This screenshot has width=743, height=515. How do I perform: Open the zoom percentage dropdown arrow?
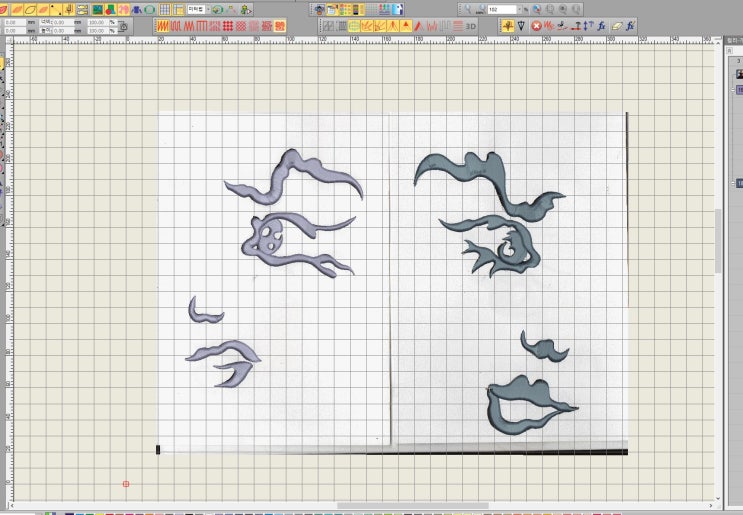coord(519,9)
